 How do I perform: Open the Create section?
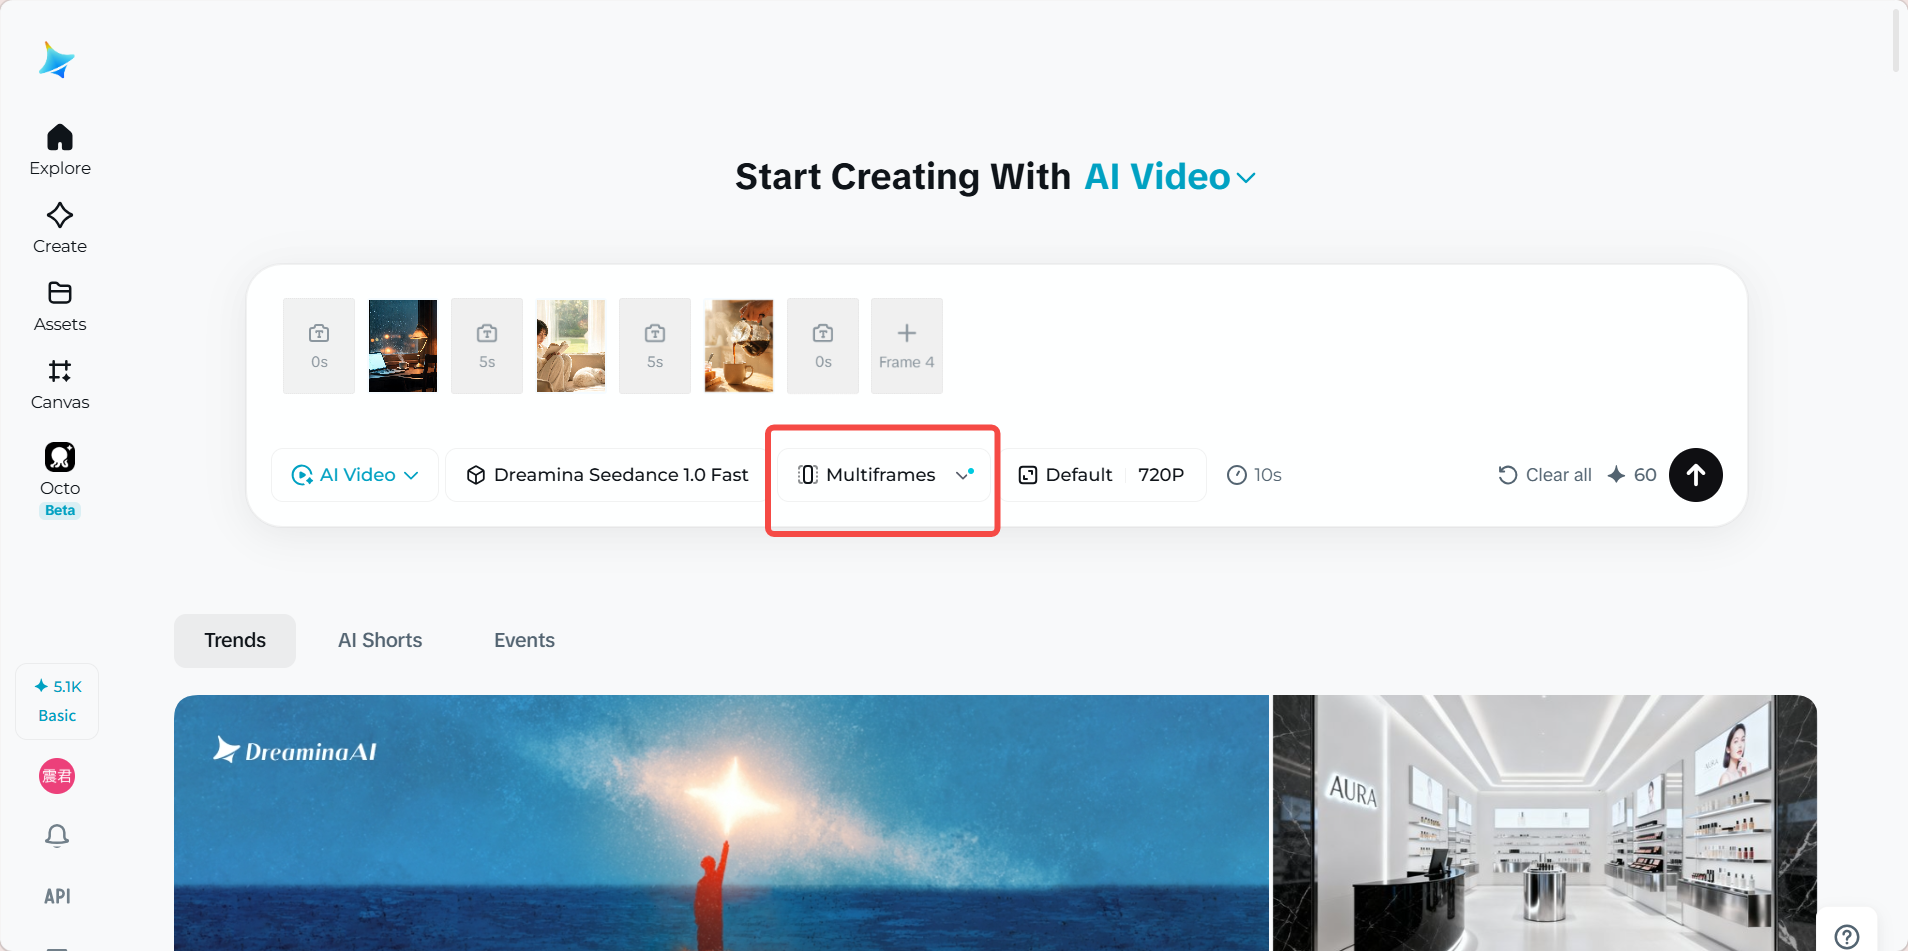pyautogui.click(x=60, y=228)
